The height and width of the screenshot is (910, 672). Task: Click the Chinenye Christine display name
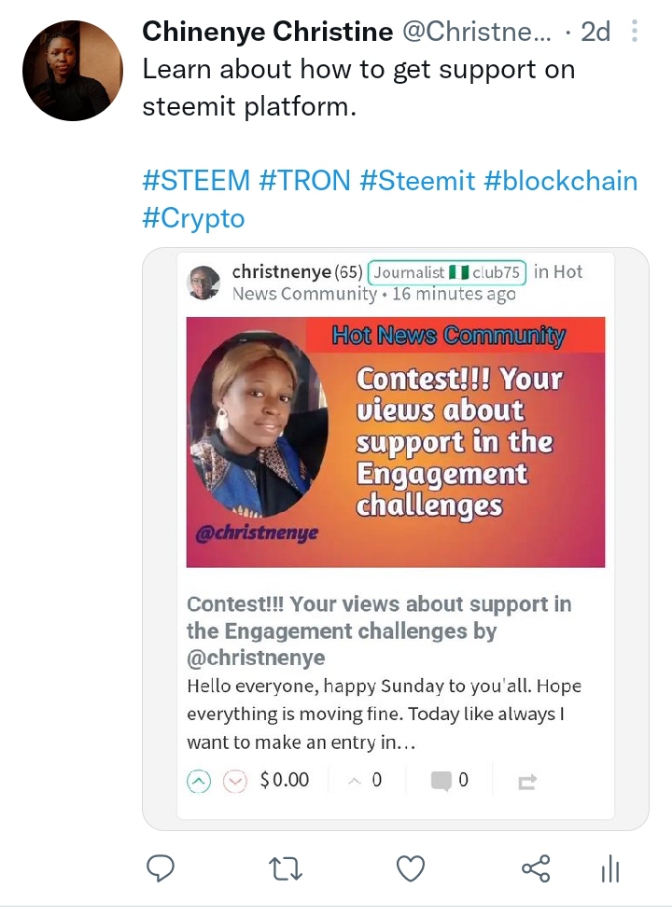(x=268, y=31)
